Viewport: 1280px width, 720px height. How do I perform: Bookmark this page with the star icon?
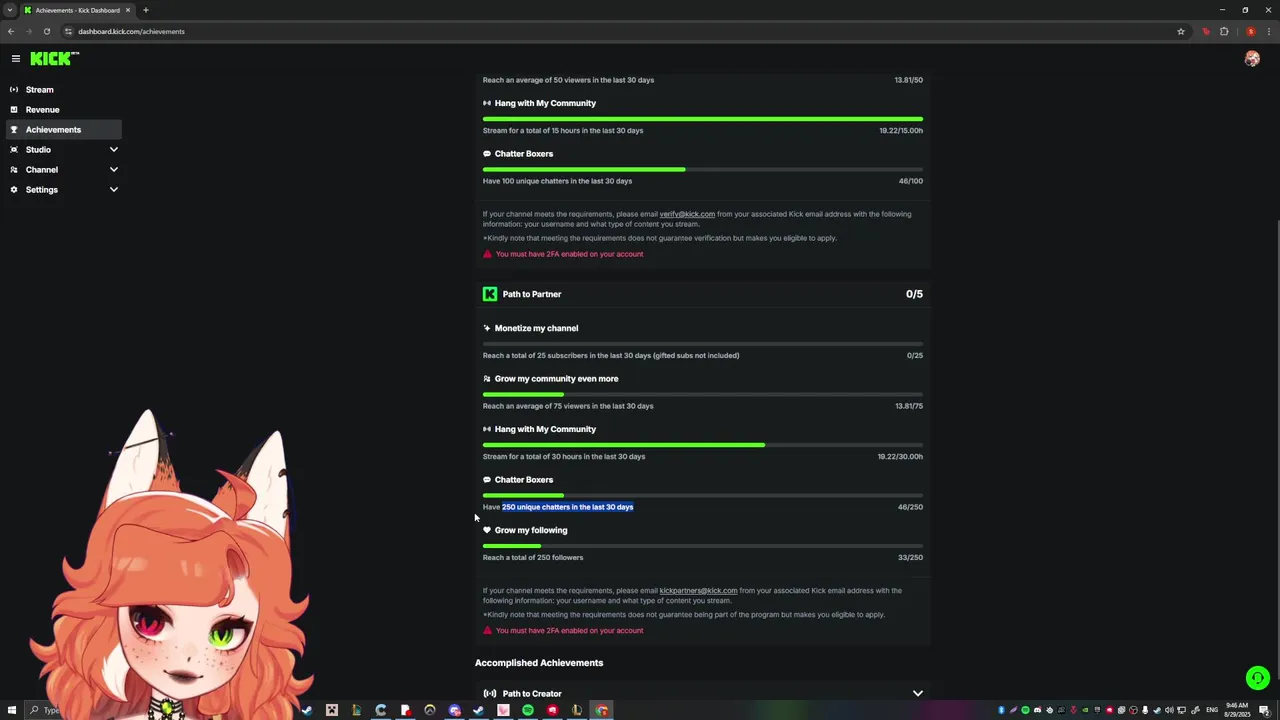pos(1181,31)
